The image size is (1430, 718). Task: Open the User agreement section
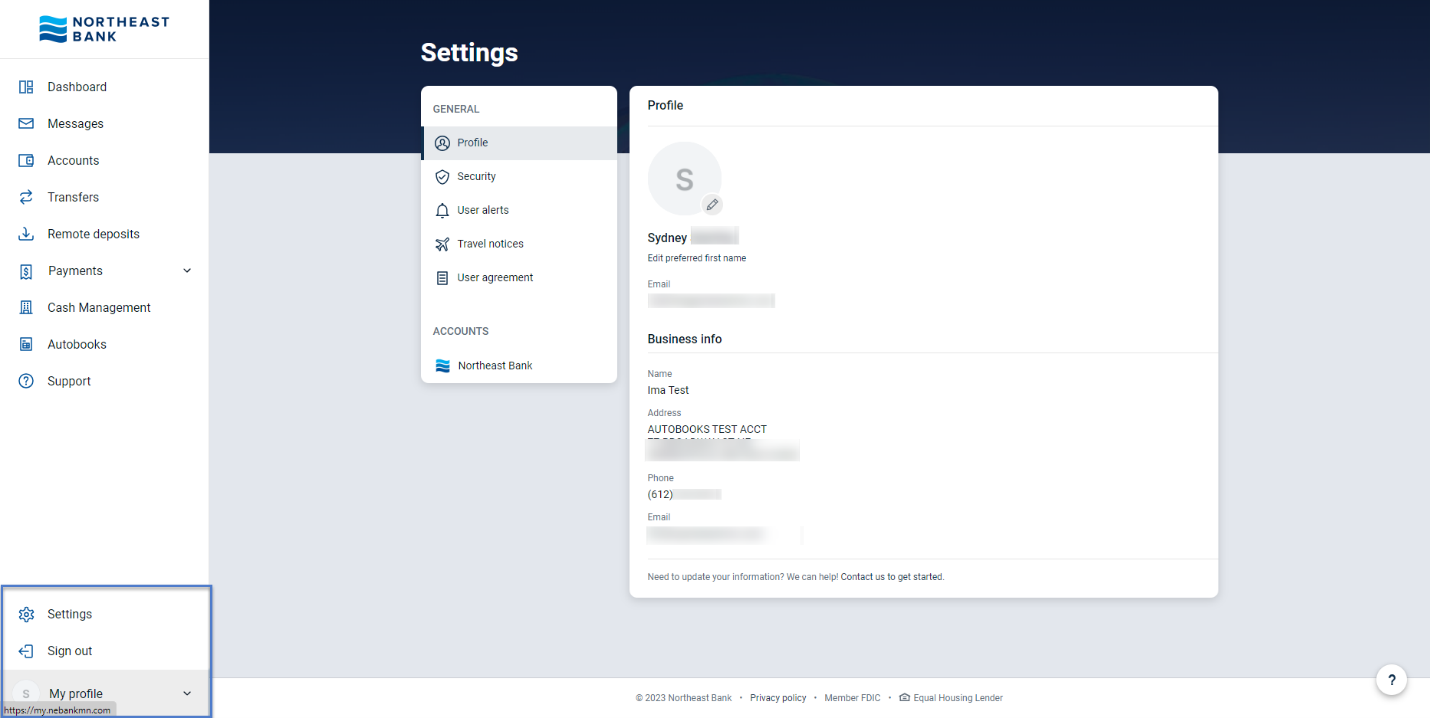point(494,278)
